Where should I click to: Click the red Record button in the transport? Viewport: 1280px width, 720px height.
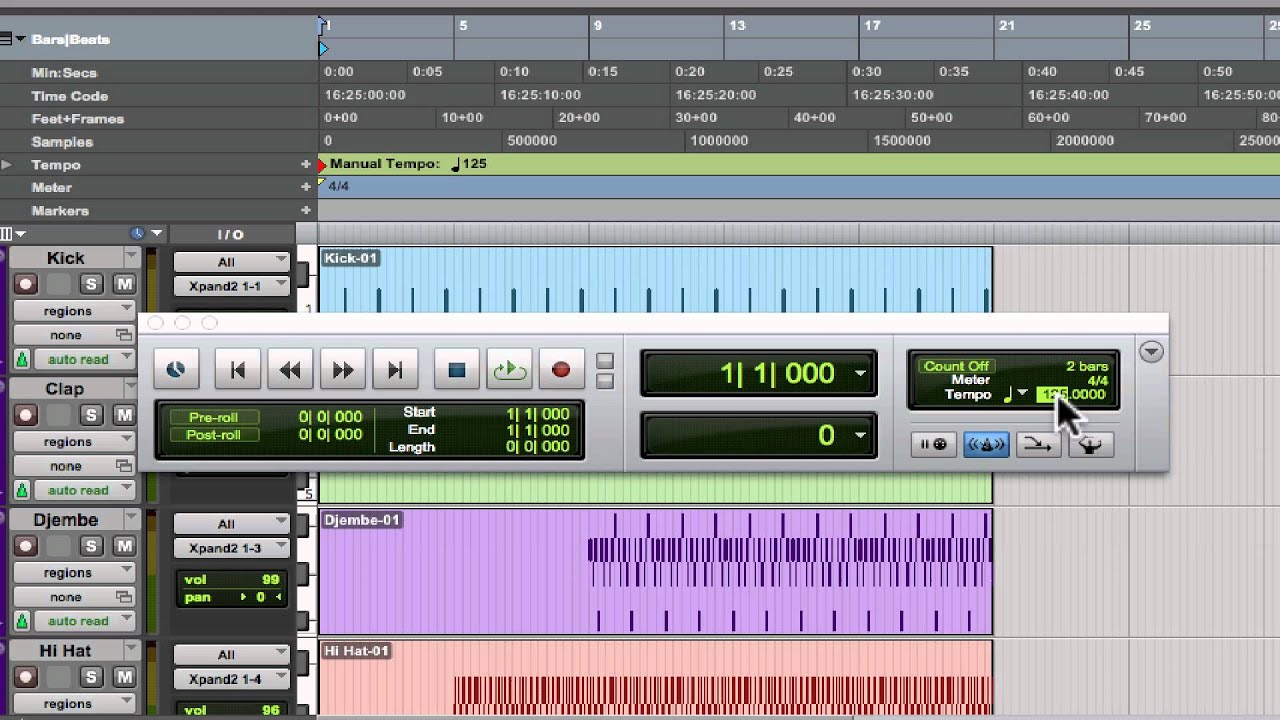coord(561,370)
